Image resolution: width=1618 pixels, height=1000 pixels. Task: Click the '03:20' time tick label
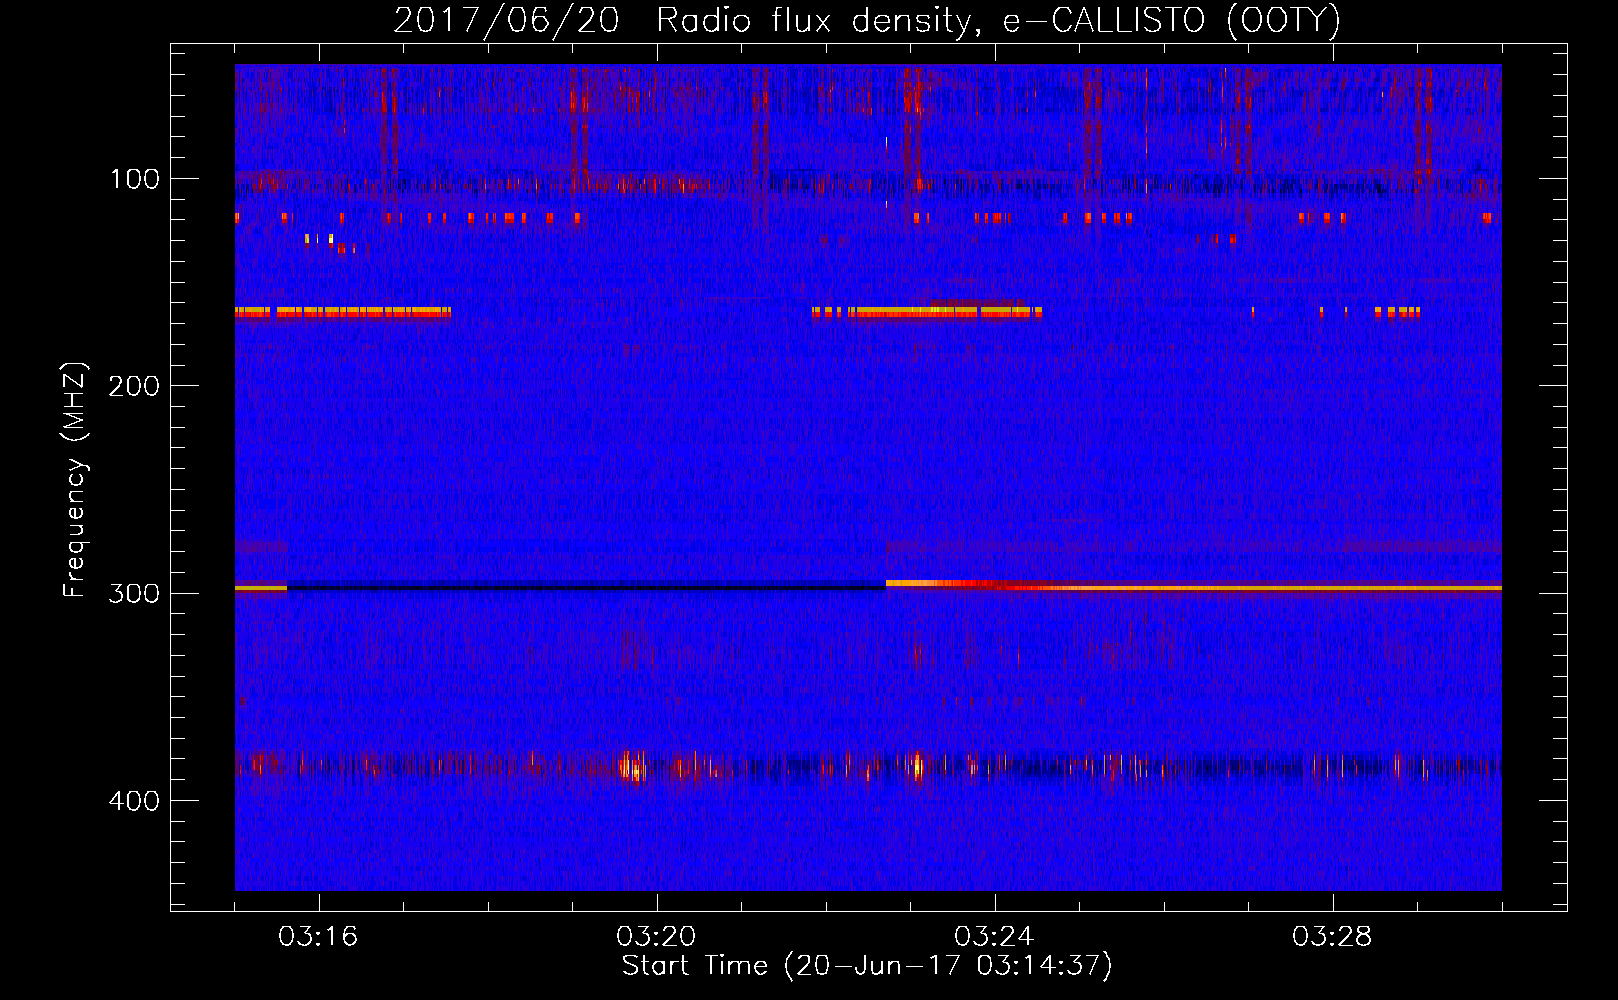click(x=656, y=937)
